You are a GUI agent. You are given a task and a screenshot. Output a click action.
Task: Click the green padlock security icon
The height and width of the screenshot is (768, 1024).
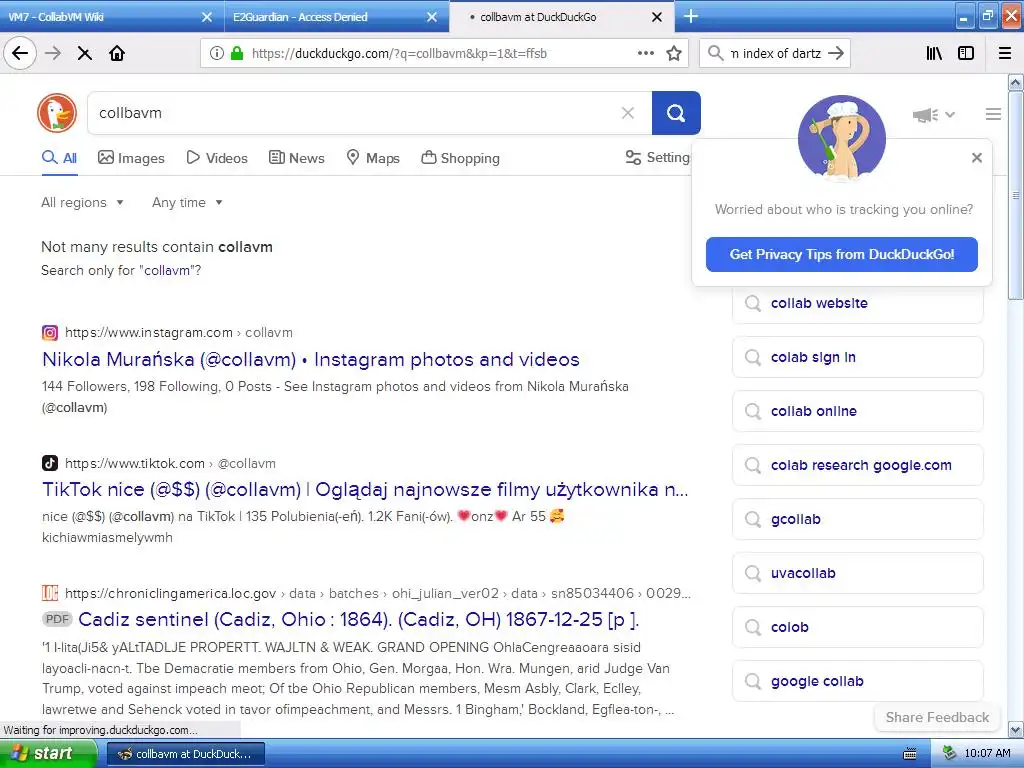[237, 53]
